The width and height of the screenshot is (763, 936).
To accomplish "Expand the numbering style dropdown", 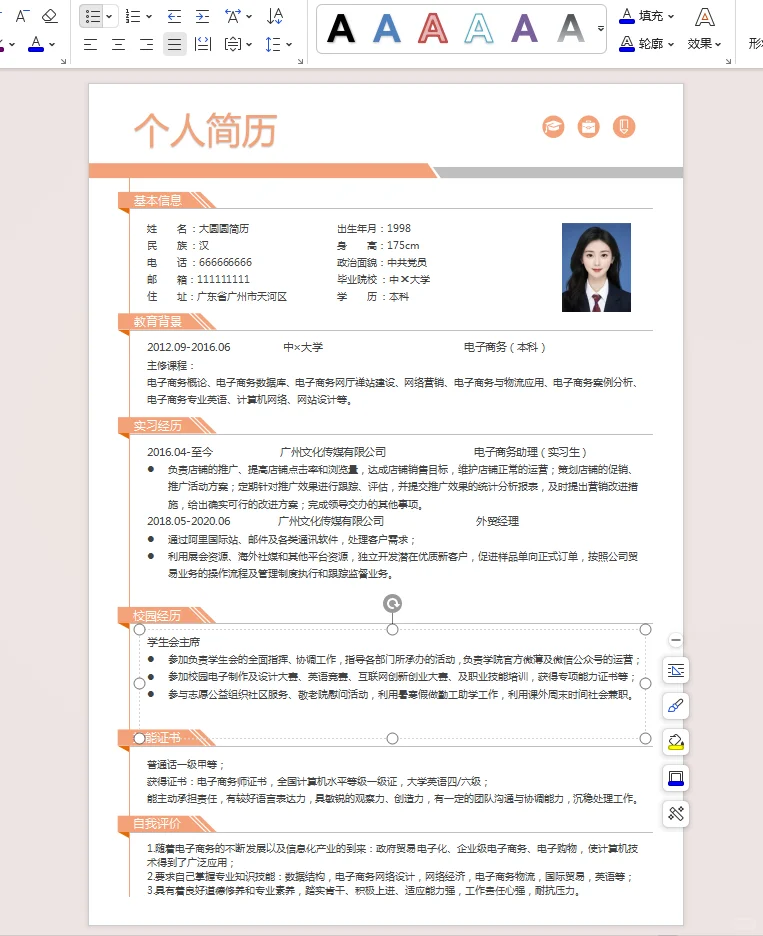I will pos(149,16).
